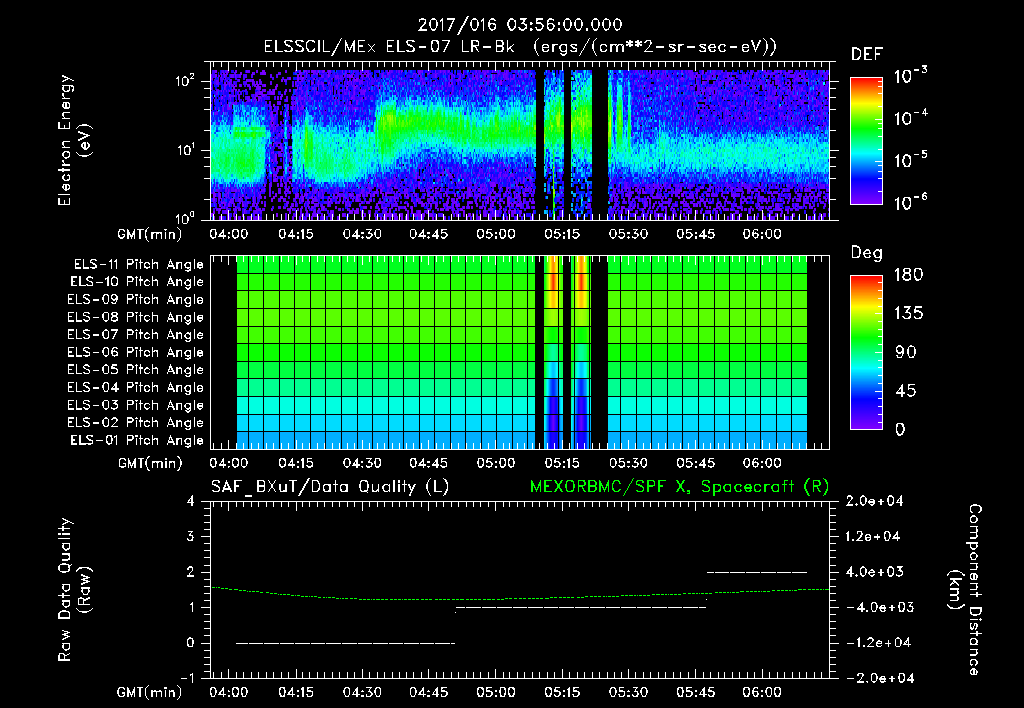Select the ELS-02 Pitch Angle row label
This screenshot has width=1024, height=708.
click(x=136, y=423)
